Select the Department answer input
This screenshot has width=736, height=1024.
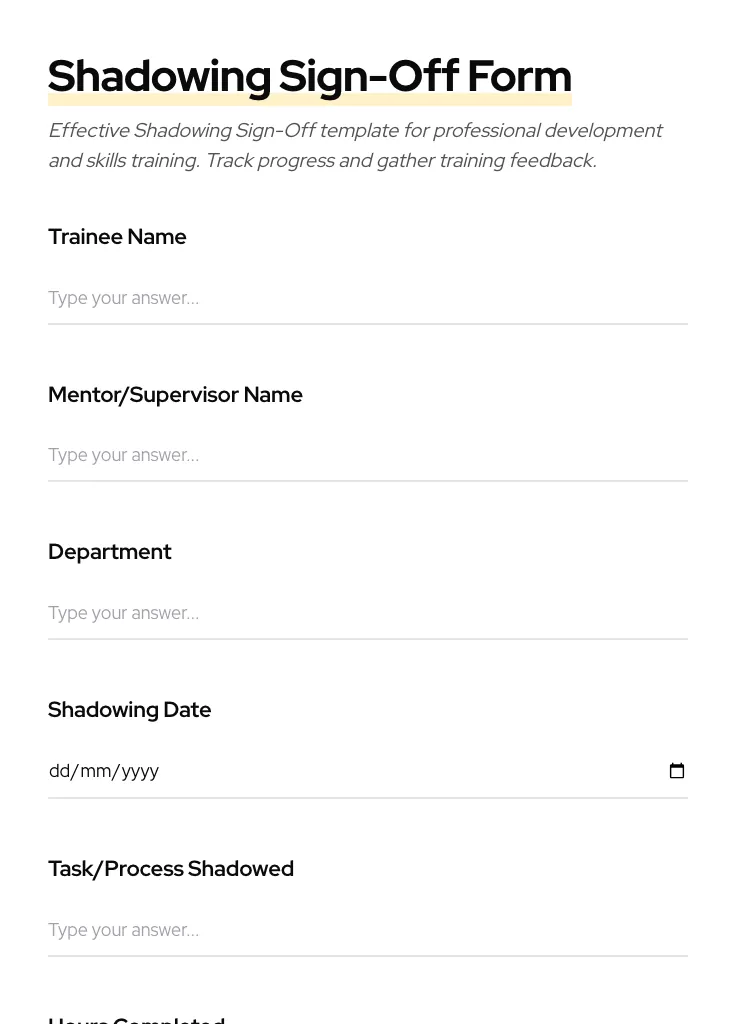coord(367,613)
